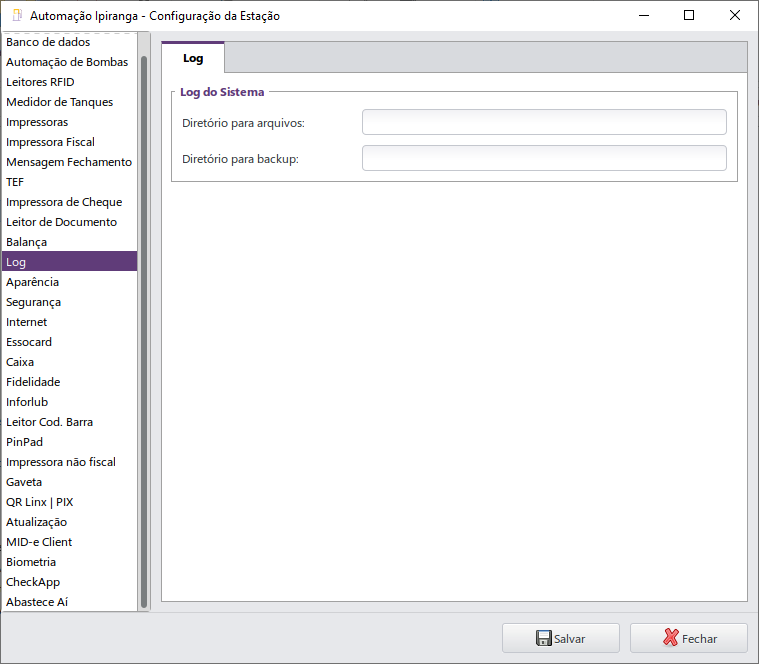Open Aparência settings
The width and height of the screenshot is (759, 664).
point(70,282)
